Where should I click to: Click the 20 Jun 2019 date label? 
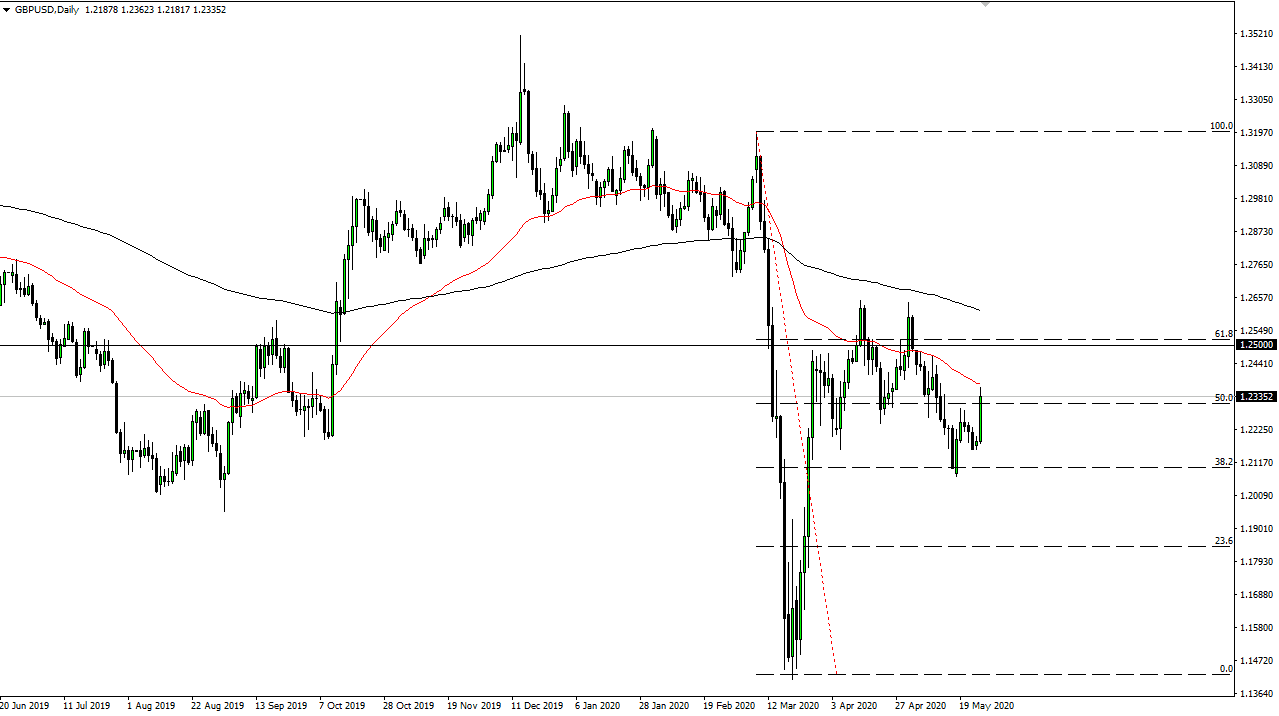[x=24, y=705]
